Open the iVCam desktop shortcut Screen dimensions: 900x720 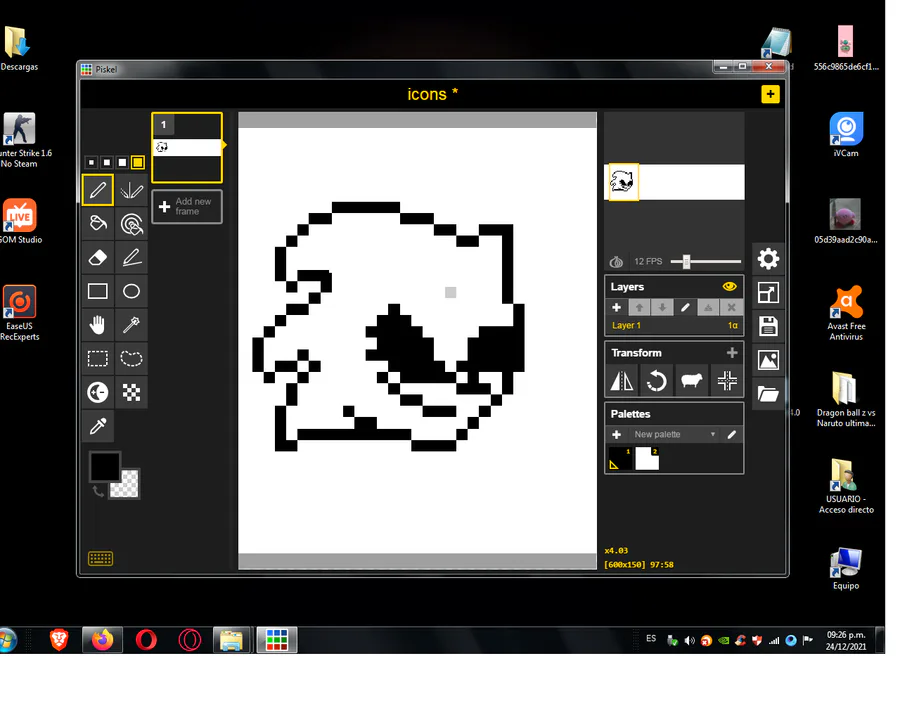coord(846,135)
